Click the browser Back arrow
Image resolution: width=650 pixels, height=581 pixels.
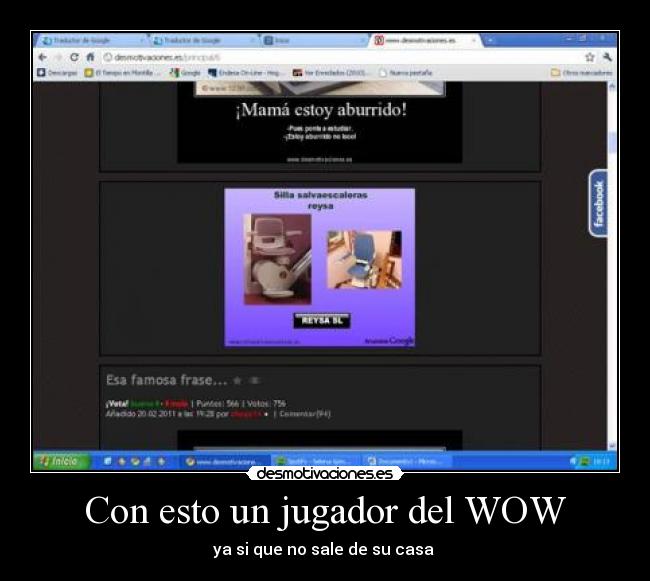click(42, 57)
